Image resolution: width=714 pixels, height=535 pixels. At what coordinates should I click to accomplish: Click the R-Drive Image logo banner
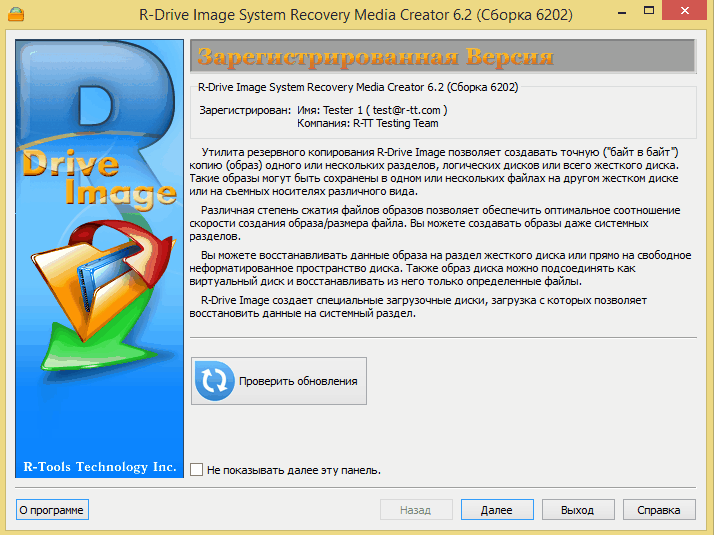99,258
